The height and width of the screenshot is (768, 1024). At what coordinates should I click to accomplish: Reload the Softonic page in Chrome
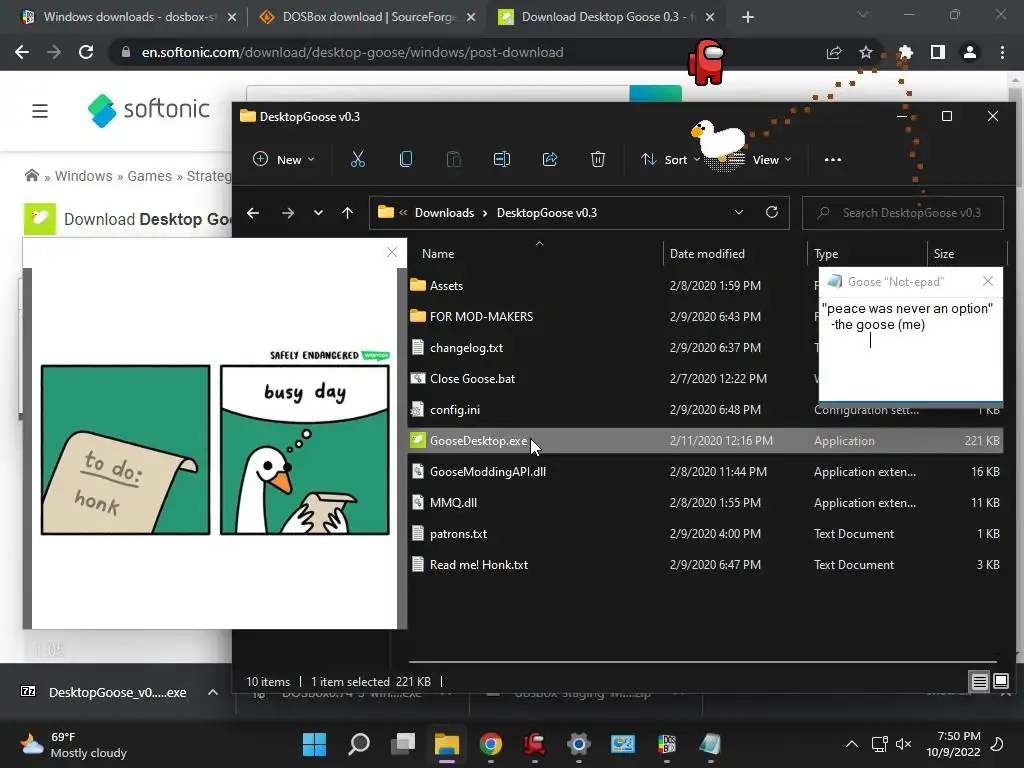pyautogui.click(x=86, y=52)
